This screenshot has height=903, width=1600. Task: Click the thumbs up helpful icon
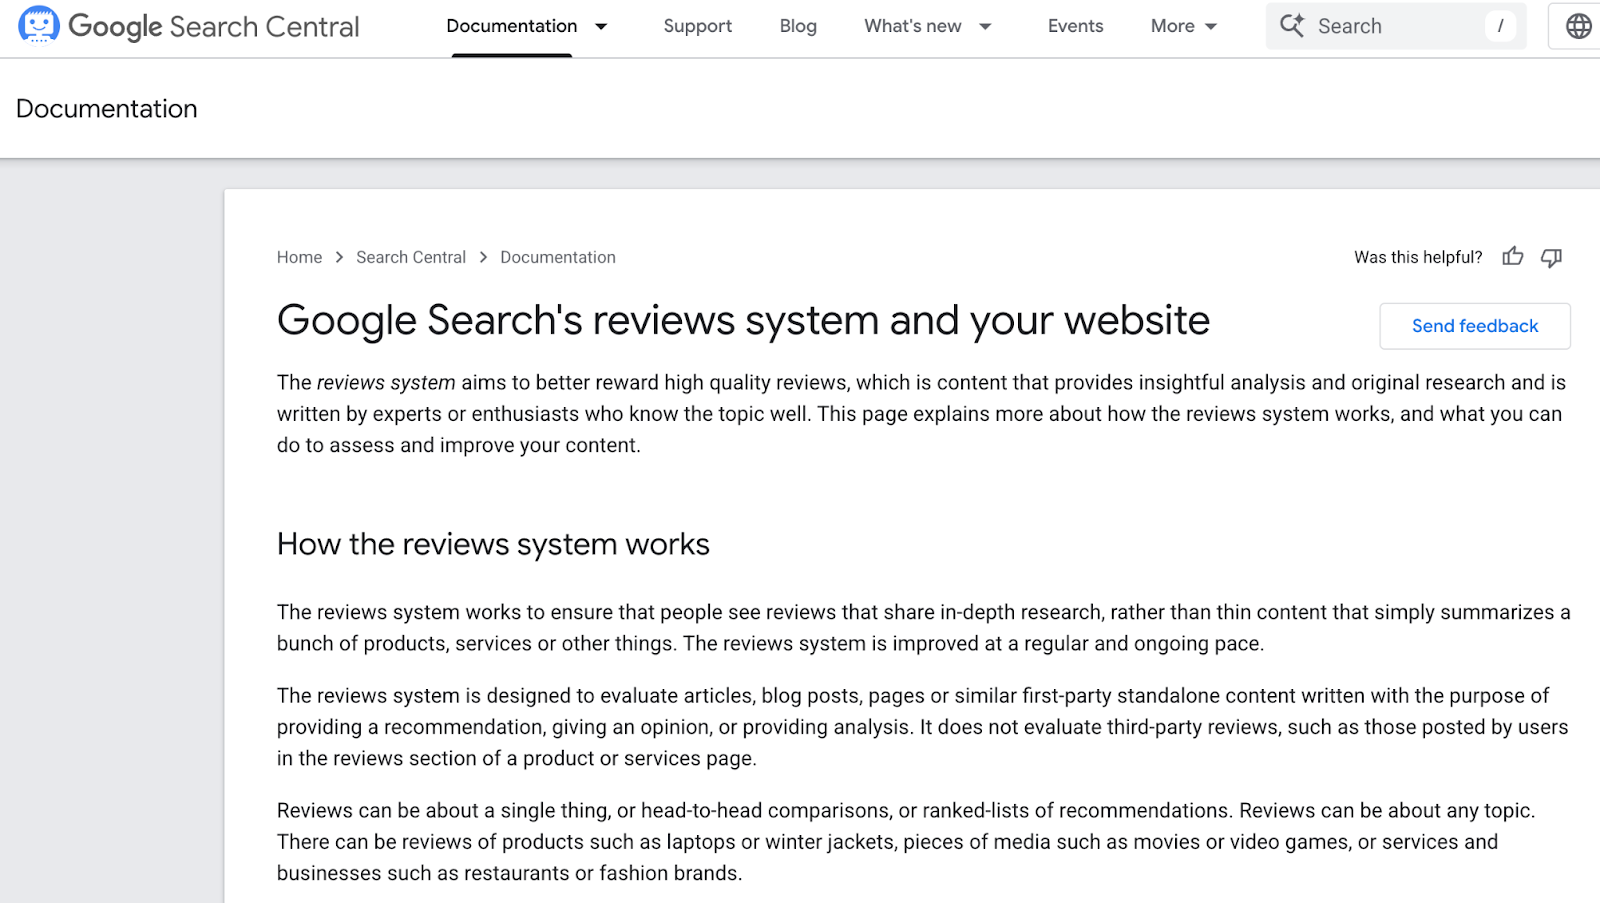click(1513, 257)
